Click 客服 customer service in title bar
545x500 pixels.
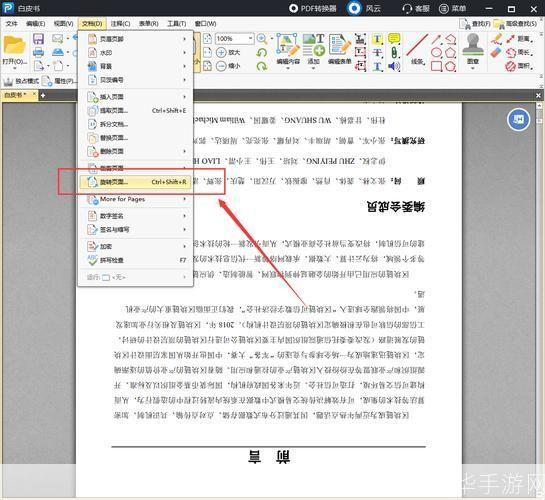click(x=416, y=8)
